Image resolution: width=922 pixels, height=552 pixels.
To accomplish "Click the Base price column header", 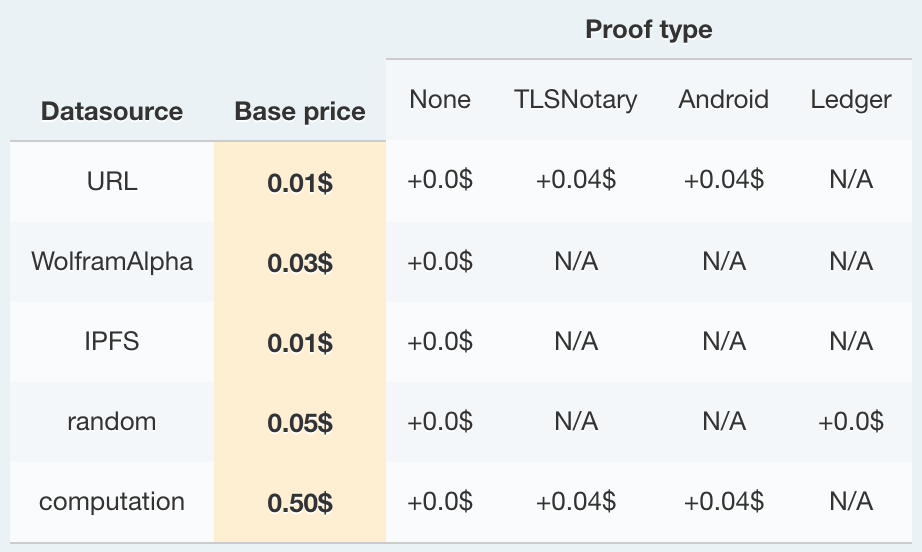I will pos(300,111).
